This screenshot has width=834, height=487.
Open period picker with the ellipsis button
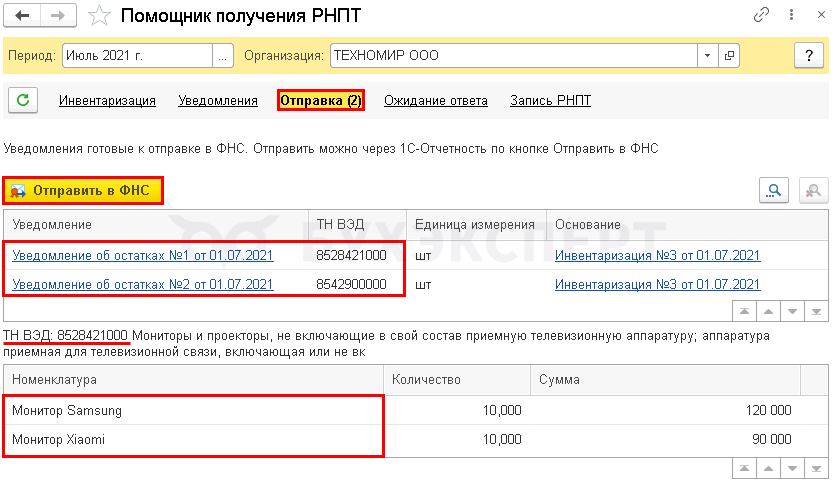coord(222,55)
